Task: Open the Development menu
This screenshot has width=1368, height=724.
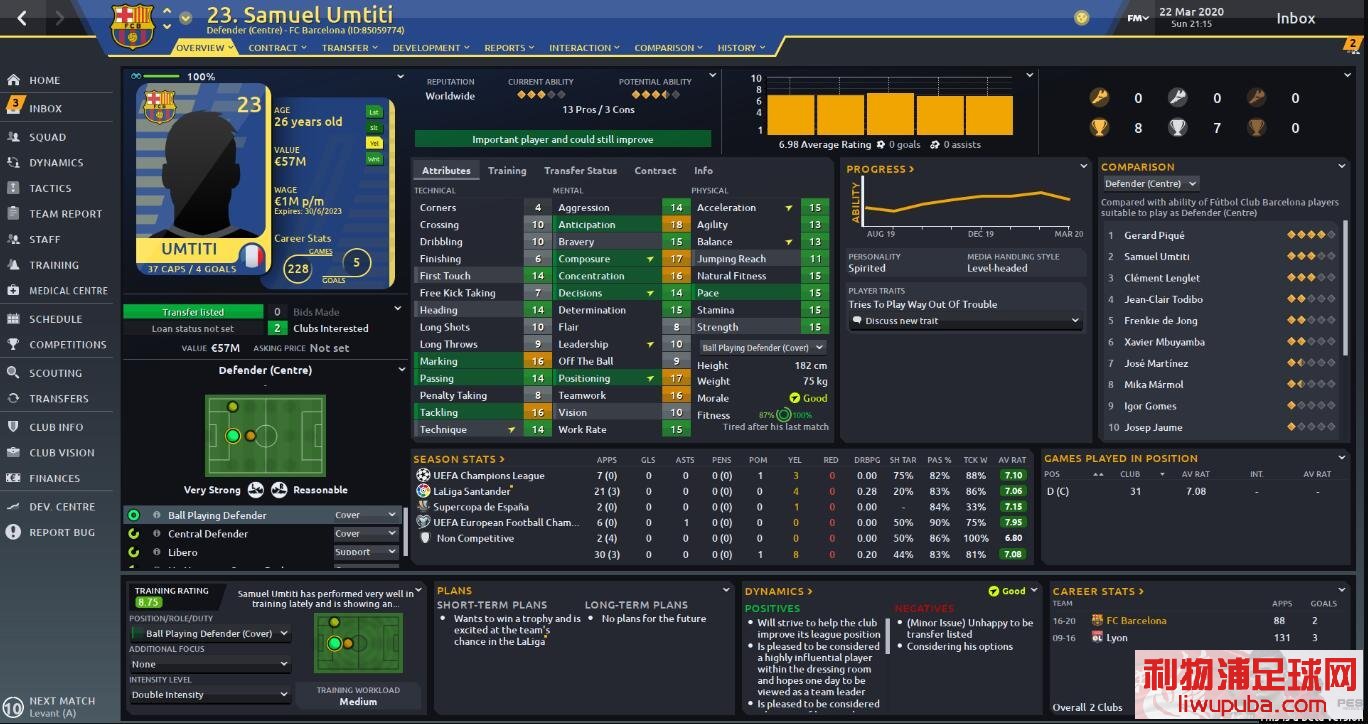Action: pos(431,47)
